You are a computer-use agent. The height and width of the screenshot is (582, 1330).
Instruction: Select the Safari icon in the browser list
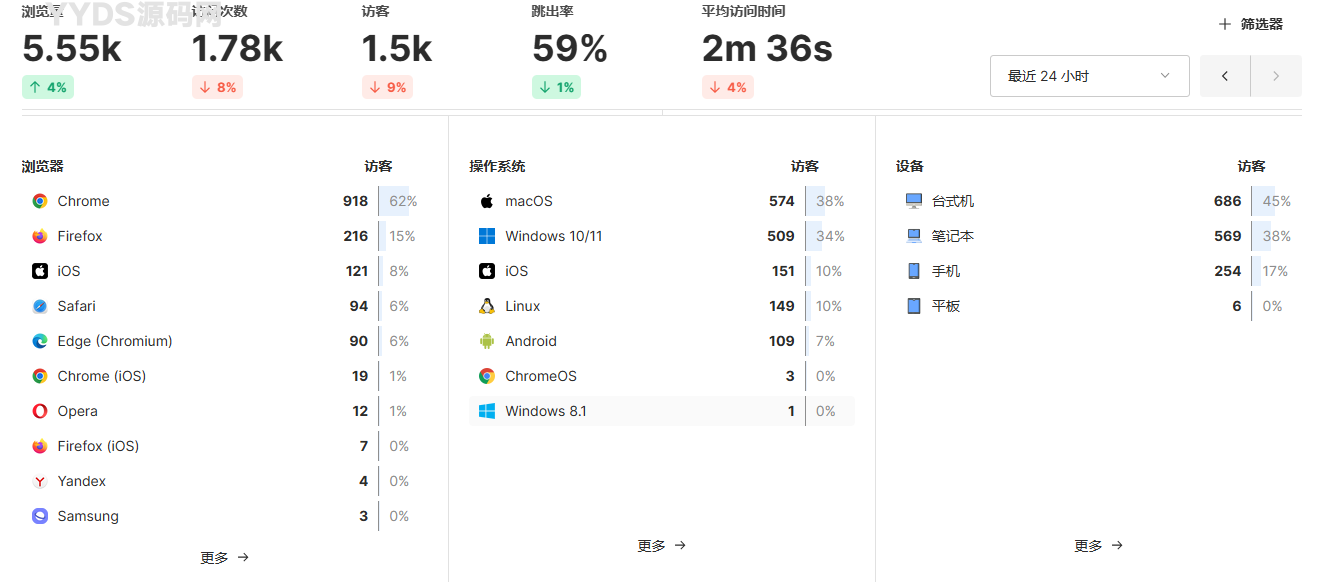38,306
